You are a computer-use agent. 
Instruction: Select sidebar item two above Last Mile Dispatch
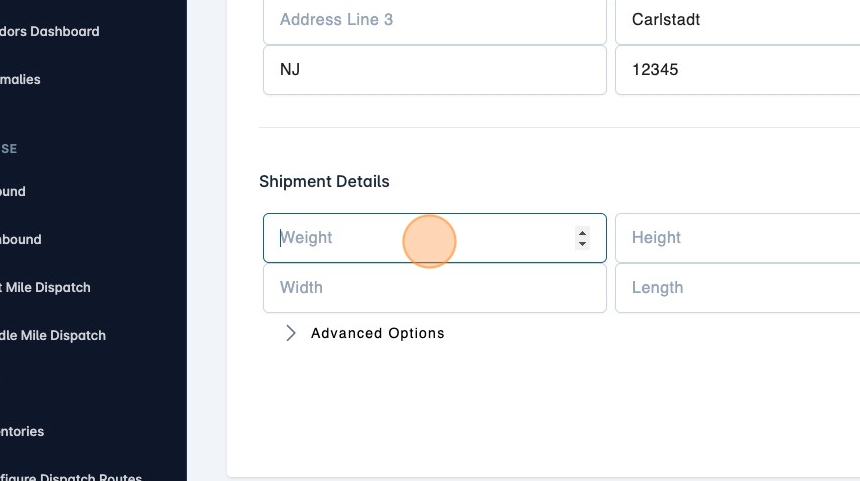pos(13,191)
